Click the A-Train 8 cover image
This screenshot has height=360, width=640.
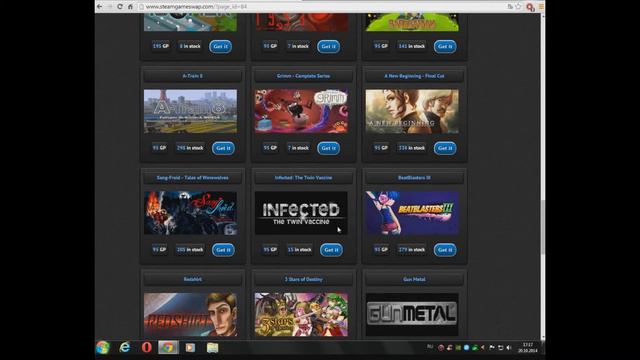coord(190,111)
